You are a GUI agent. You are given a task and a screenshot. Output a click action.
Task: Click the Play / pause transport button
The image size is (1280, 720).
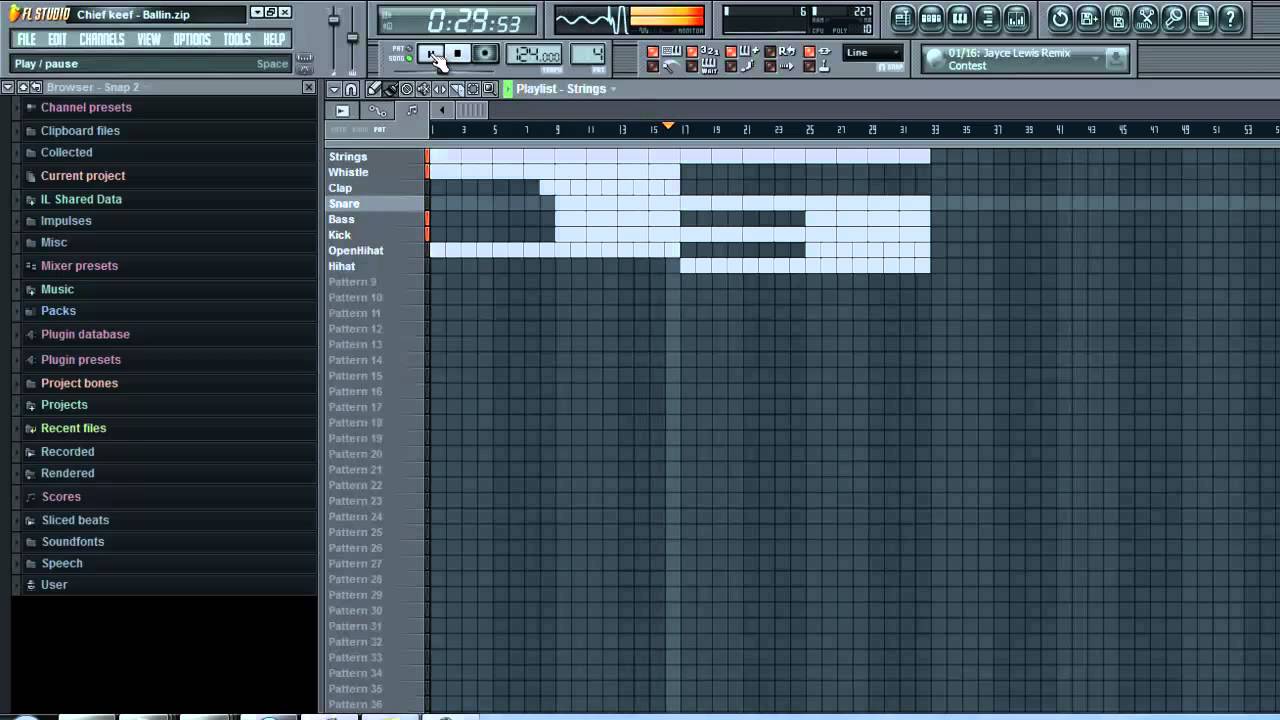click(x=431, y=52)
